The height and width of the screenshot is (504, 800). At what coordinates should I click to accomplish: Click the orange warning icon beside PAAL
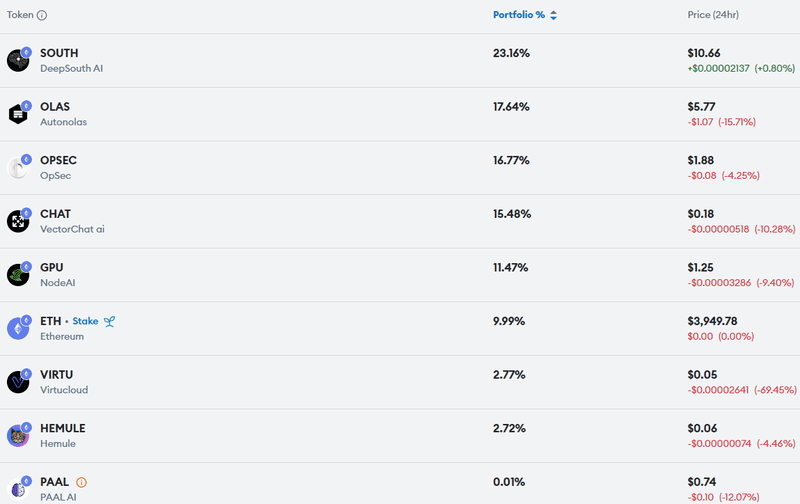tap(81, 482)
